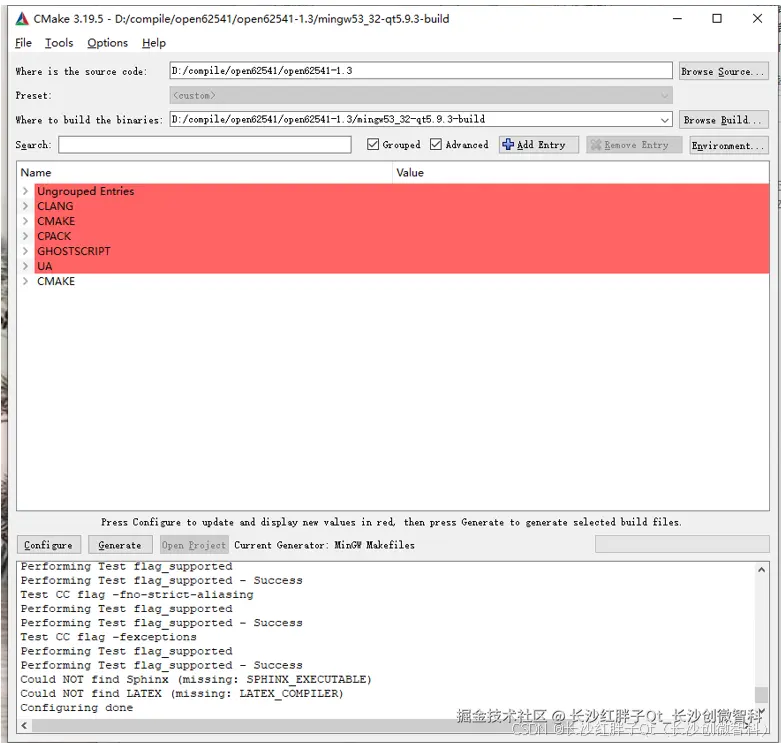Open the Options menu
Image resolution: width=781 pixels, height=743 pixels.
pyautogui.click(x=108, y=43)
